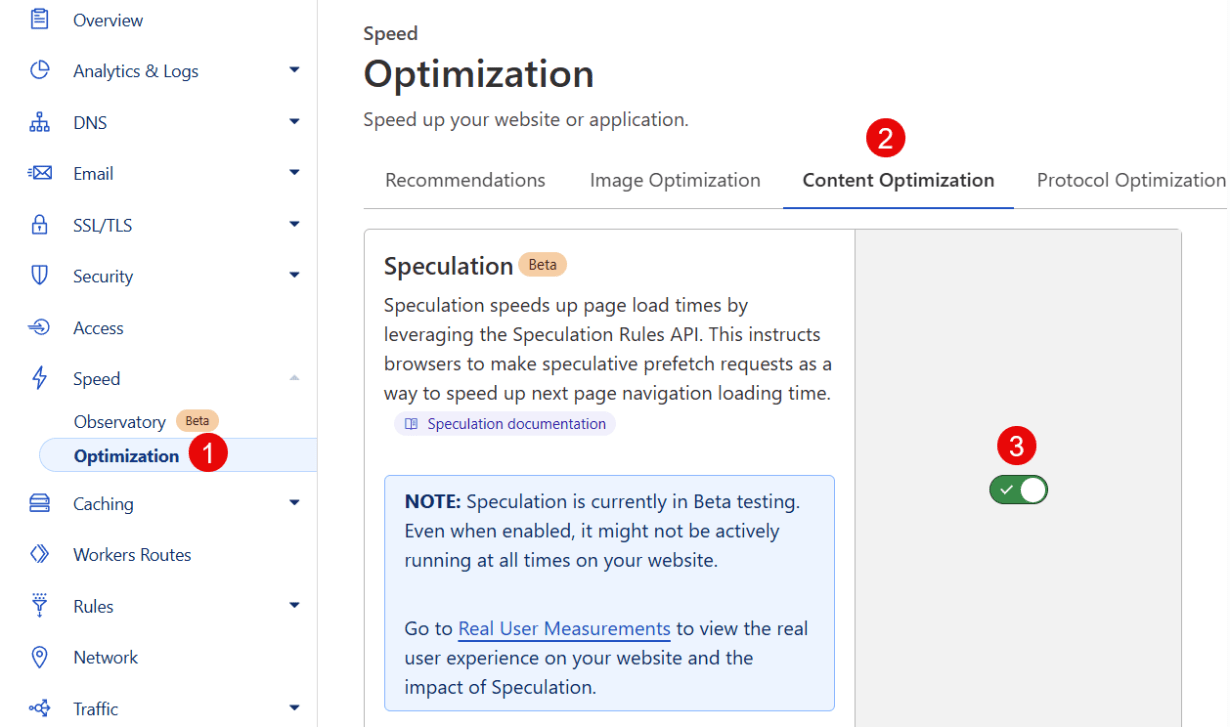1230x727 pixels.
Task: Switch to the Recommendations tab
Action: pyautogui.click(x=465, y=180)
